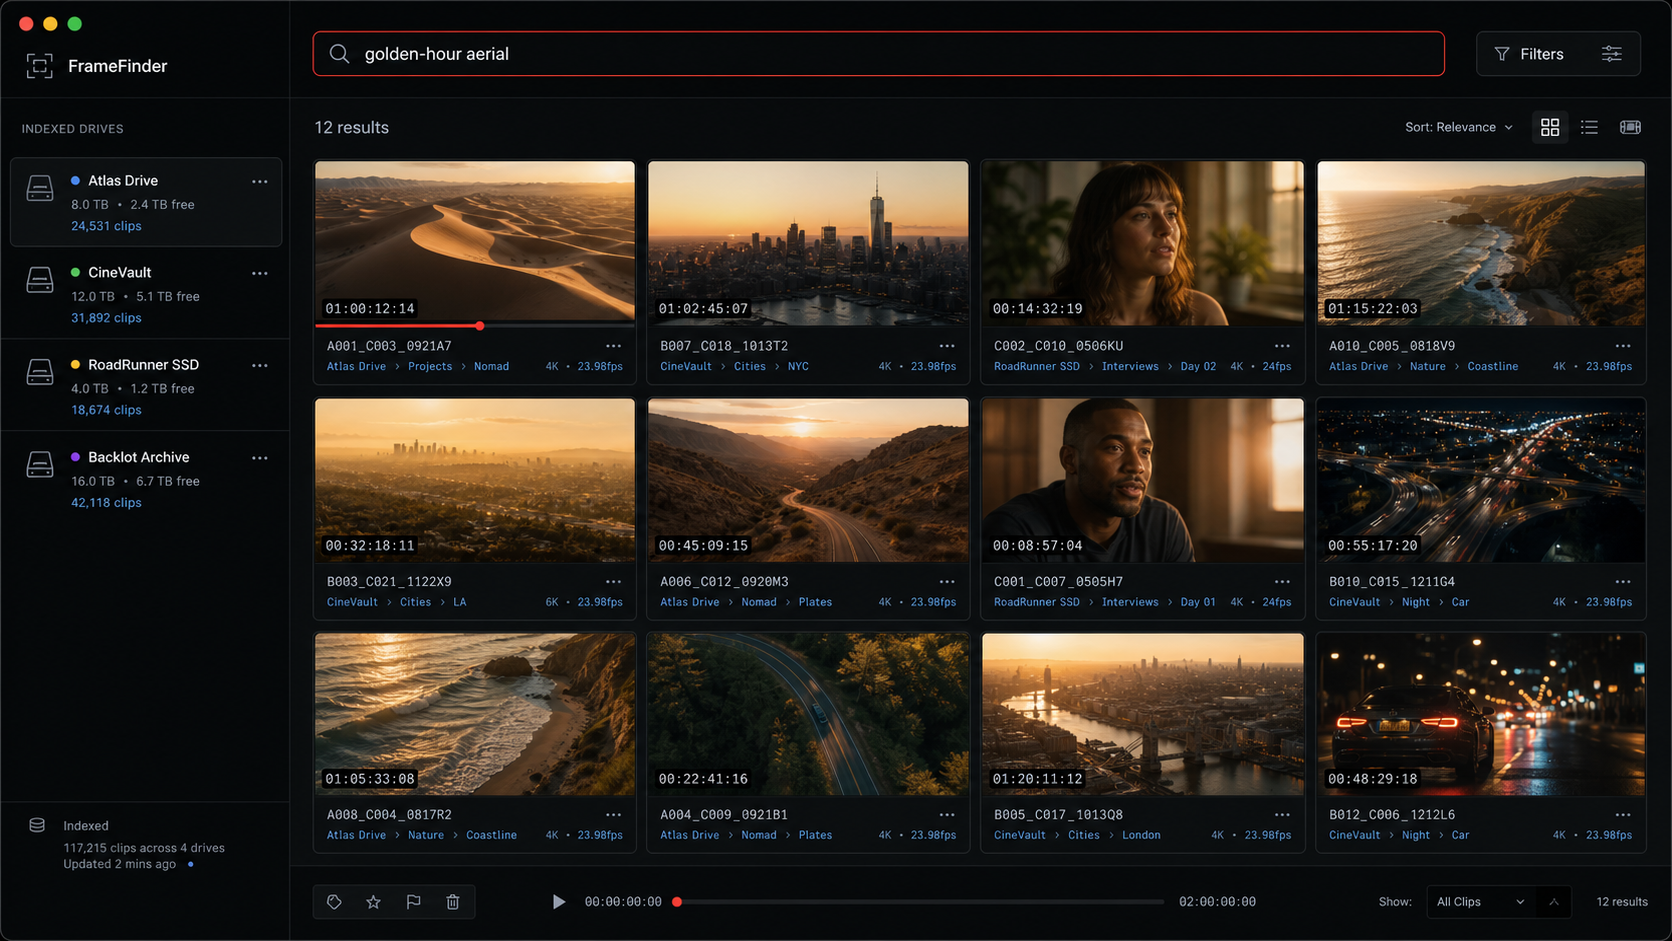Select CineVault drive in the sidebar
Screen dimensions: 1672x941
tap(146, 294)
